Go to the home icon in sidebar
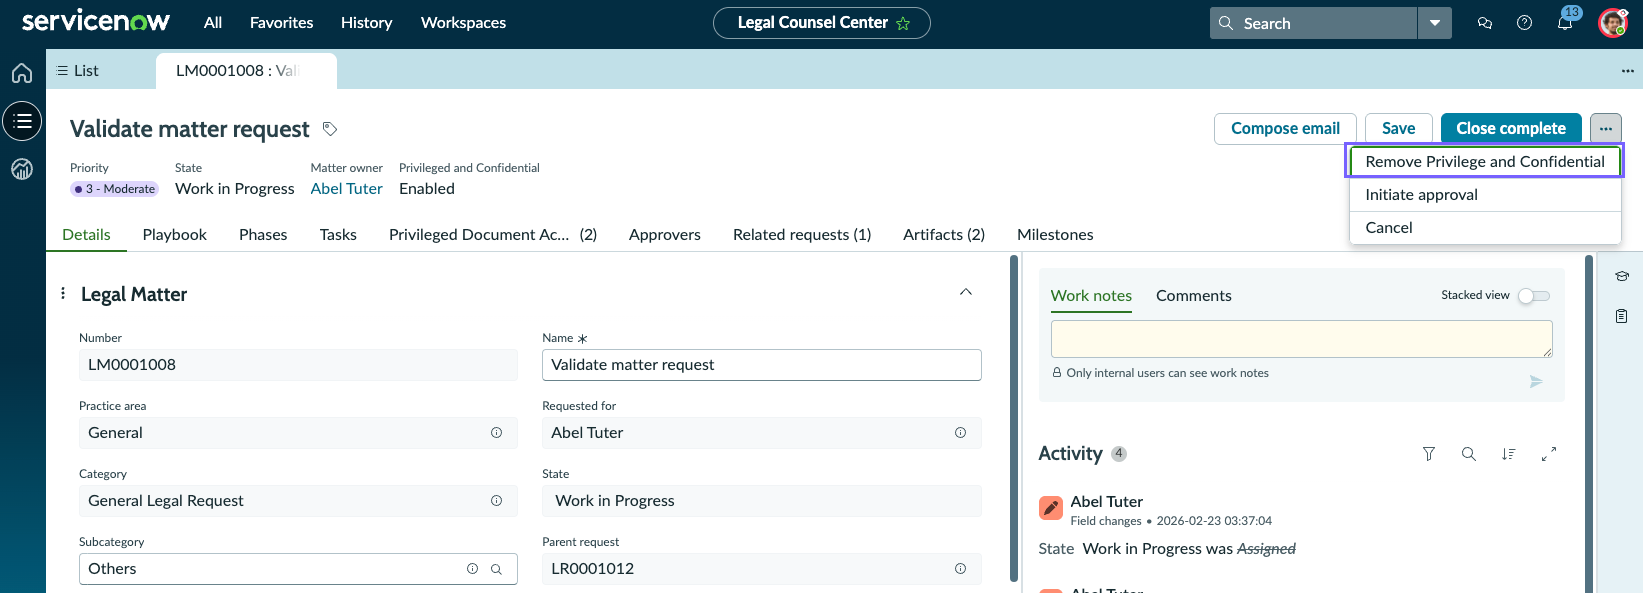This screenshot has height=593, width=1643. click(x=22, y=73)
